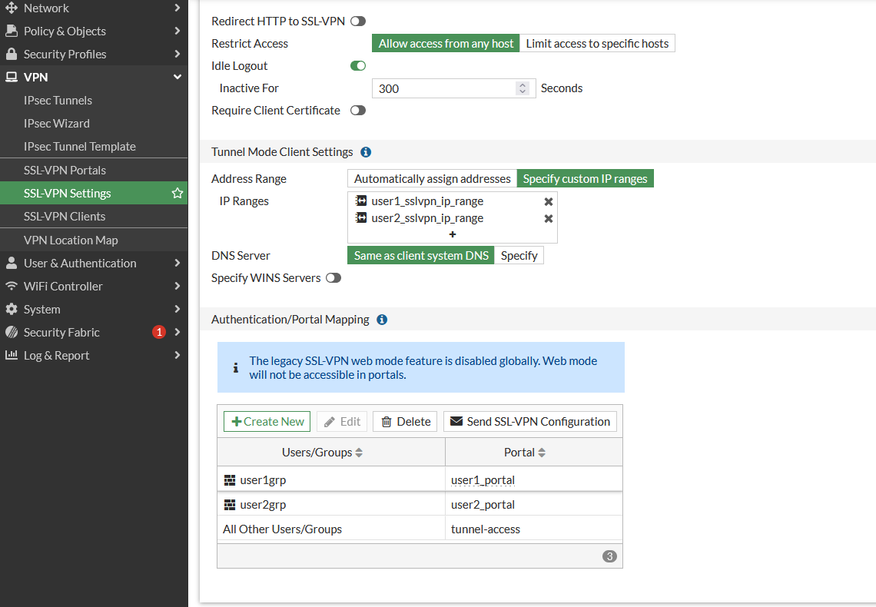Image resolution: width=876 pixels, height=607 pixels.
Task: Click the Inactive For seconds stepper
Action: click(522, 88)
